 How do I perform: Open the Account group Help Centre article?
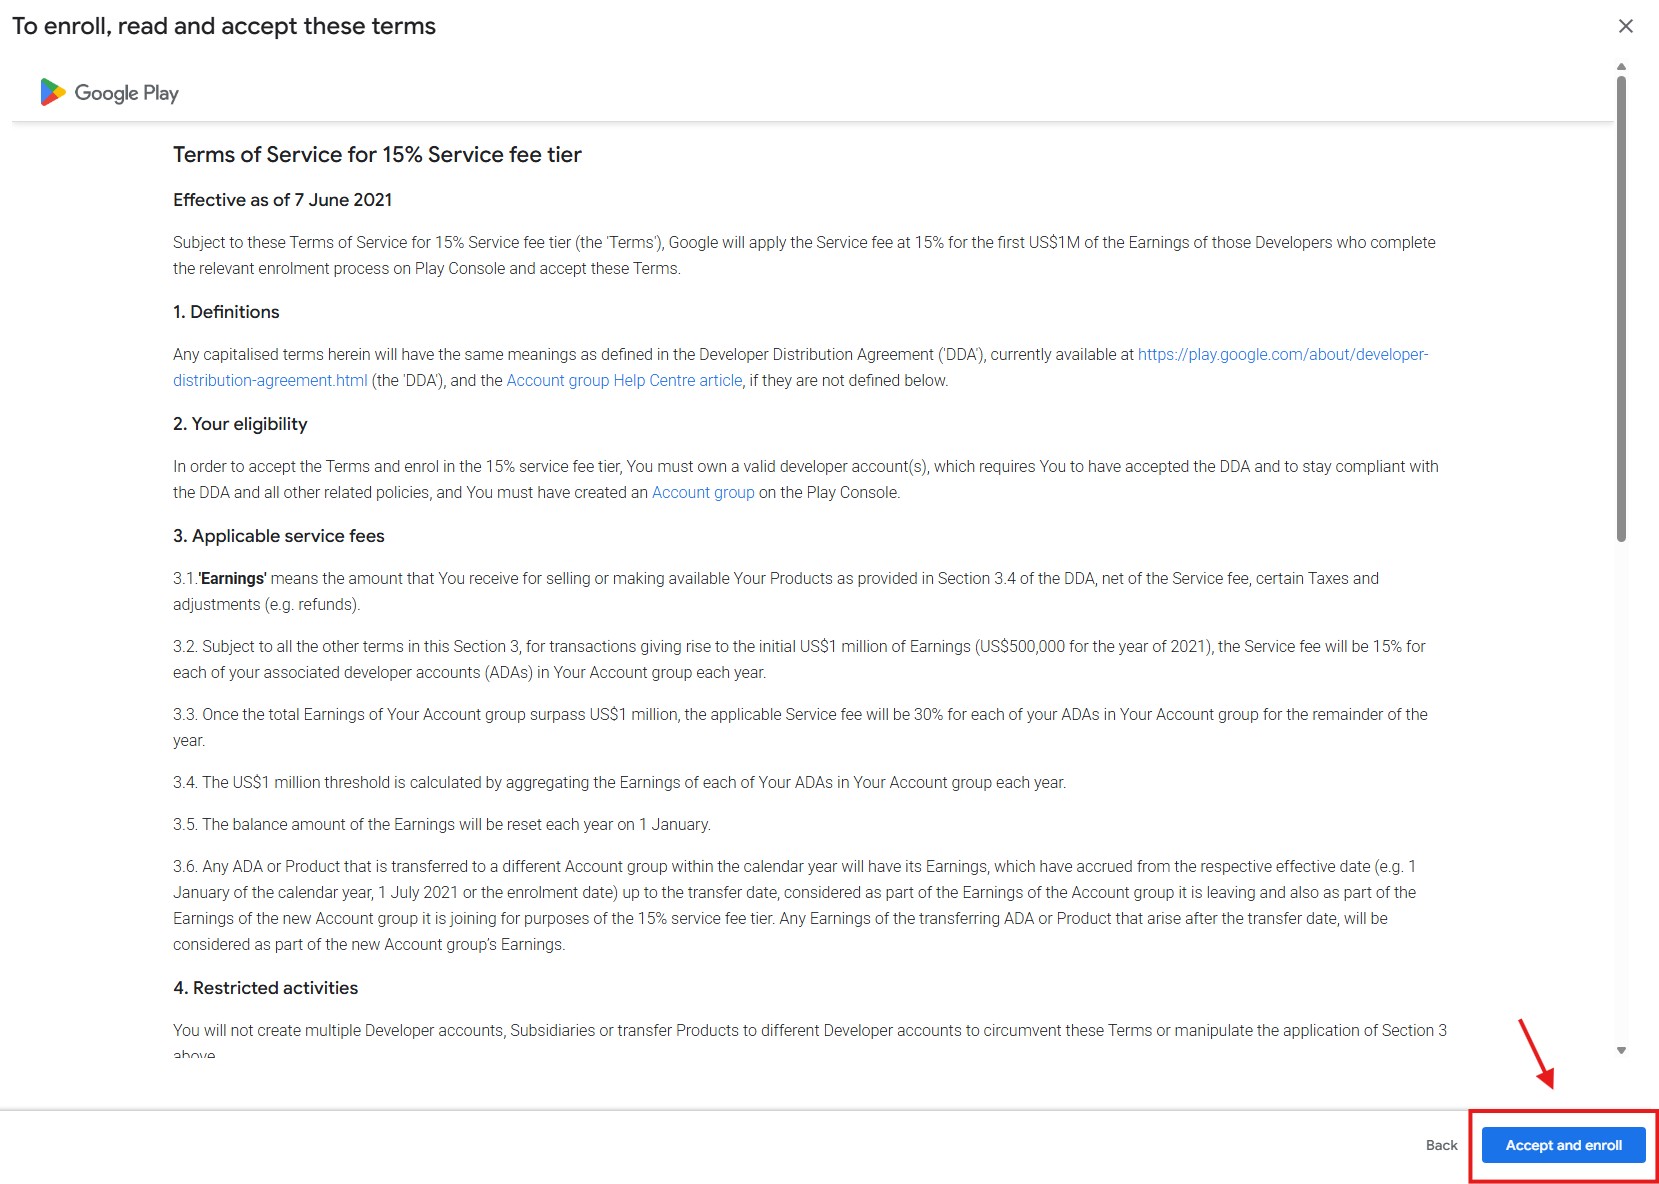tap(624, 380)
